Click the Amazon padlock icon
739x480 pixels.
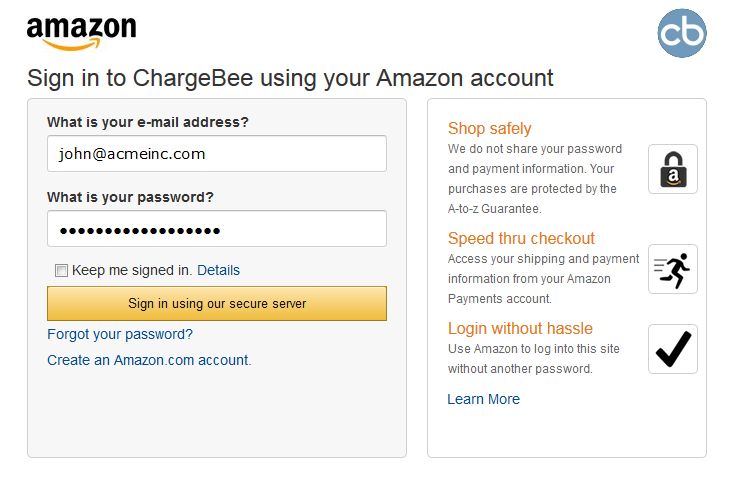click(x=673, y=169)
